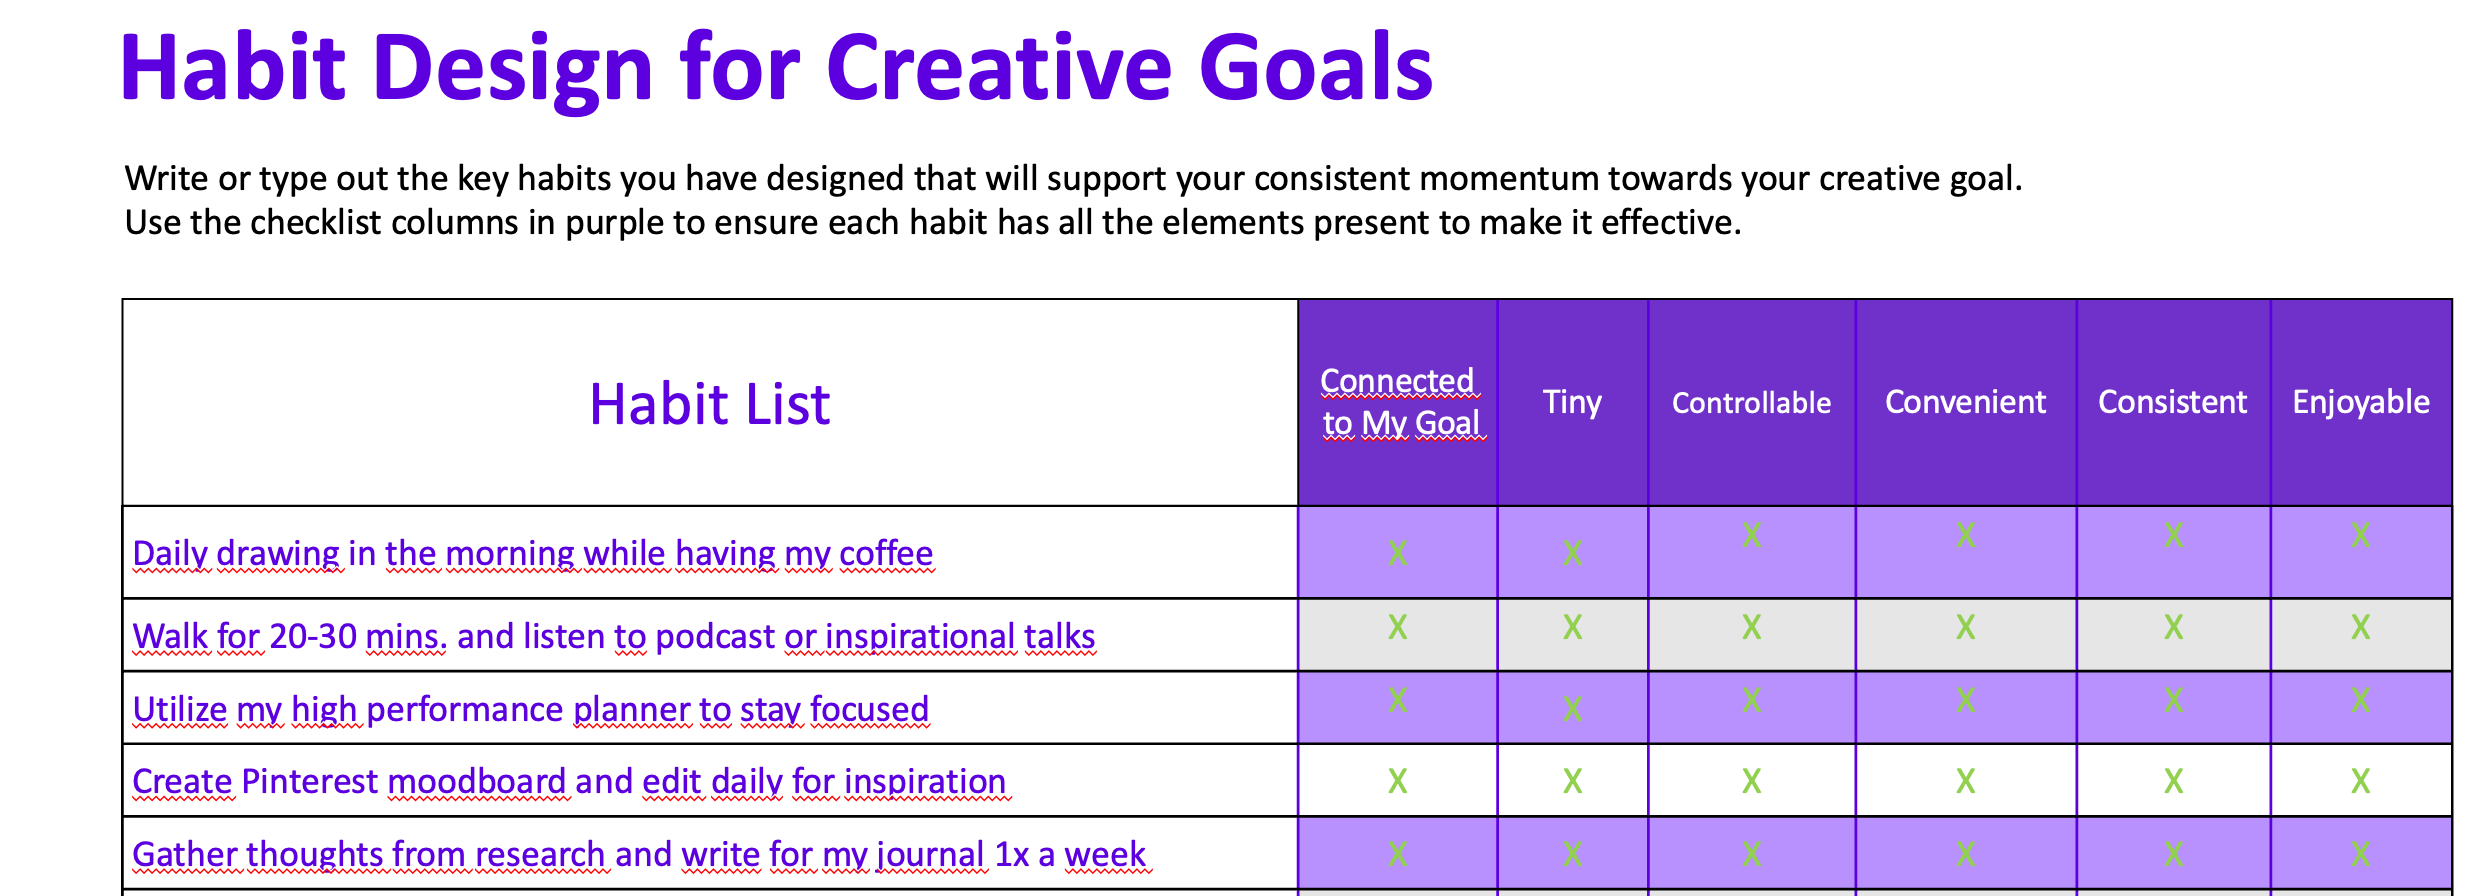
Task: Click the Consistent X for journal habit row
Action: coord(2173,854)
